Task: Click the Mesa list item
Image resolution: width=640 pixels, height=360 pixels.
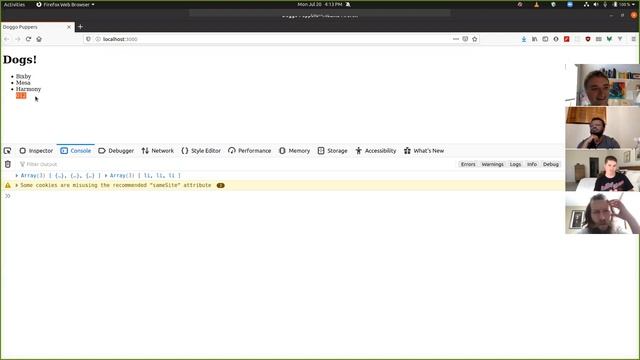Action: pos(23,83)
